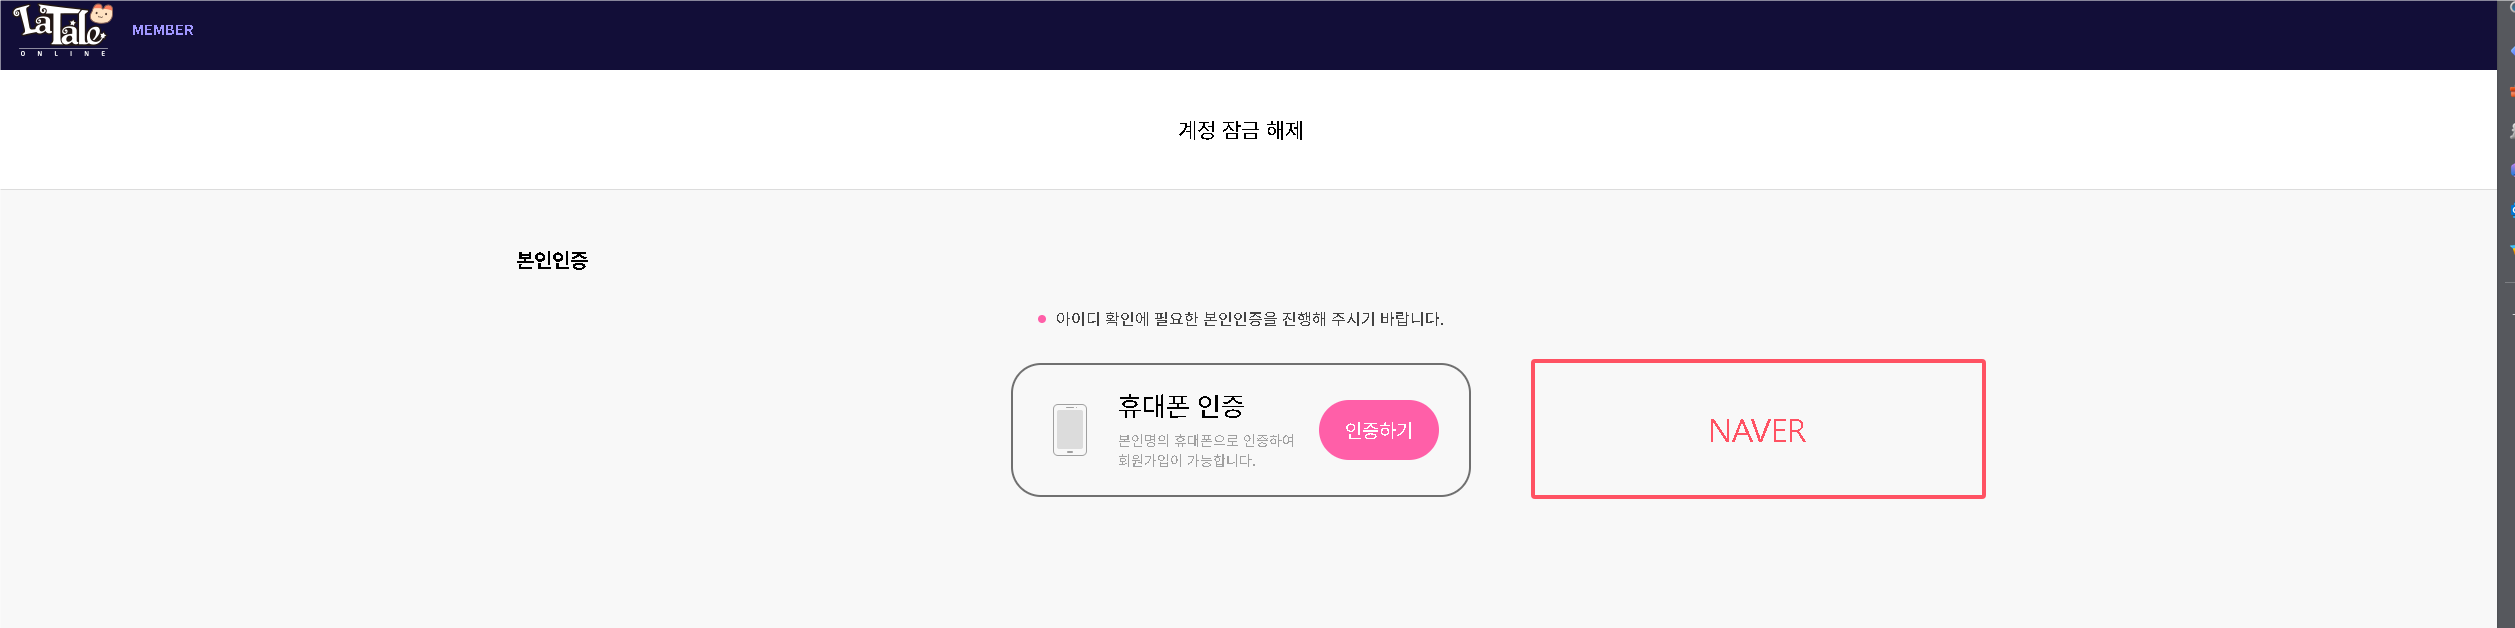Open the gray chess-piece icon in sidebar
Screen dimensions: 2515x628
[x=2511, y=131]
